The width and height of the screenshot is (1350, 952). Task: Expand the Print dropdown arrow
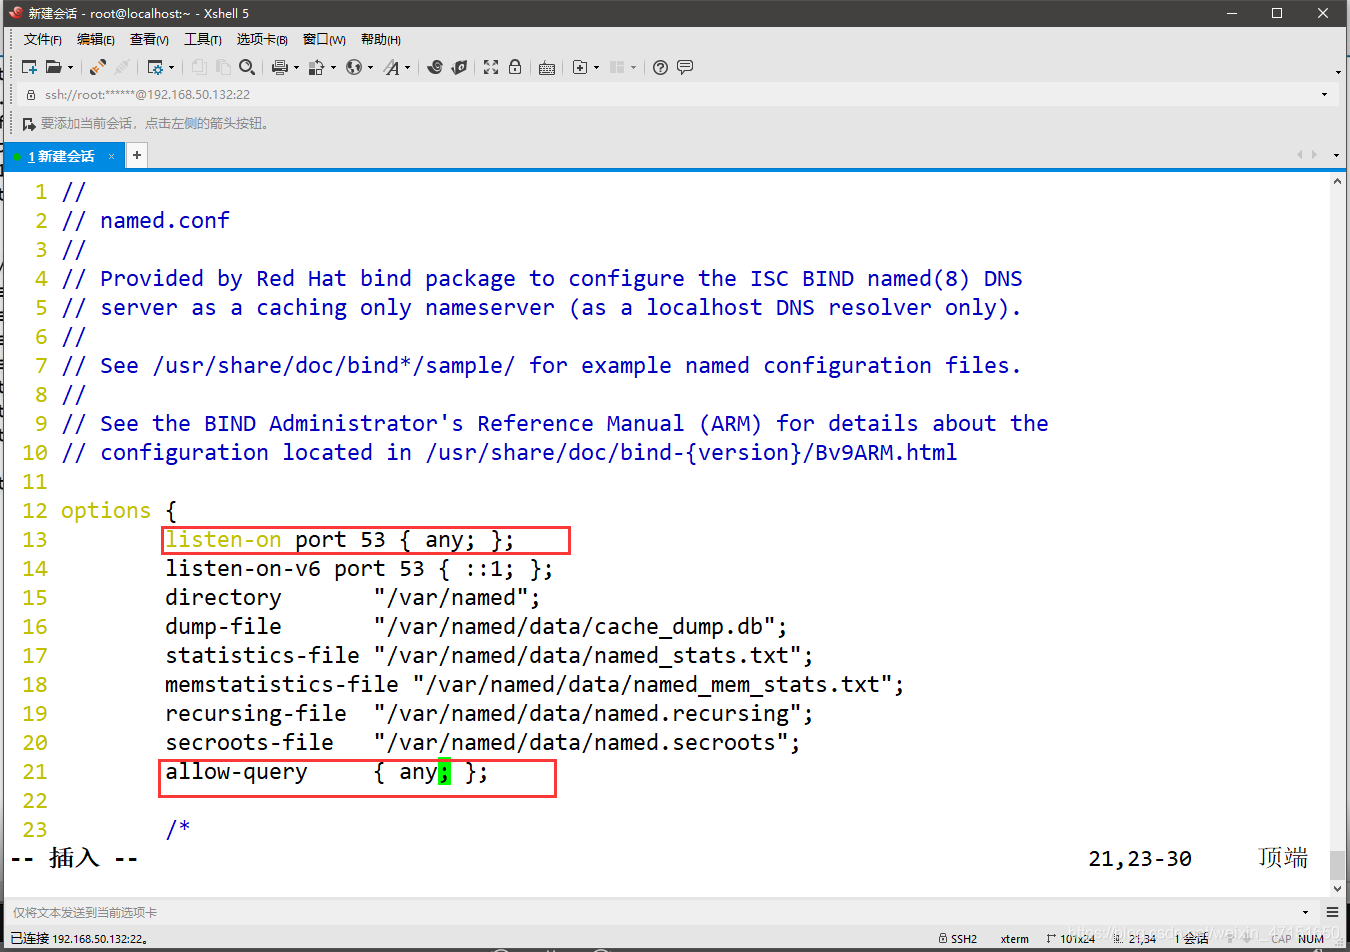pyautogui.click(x=296, y=68)
